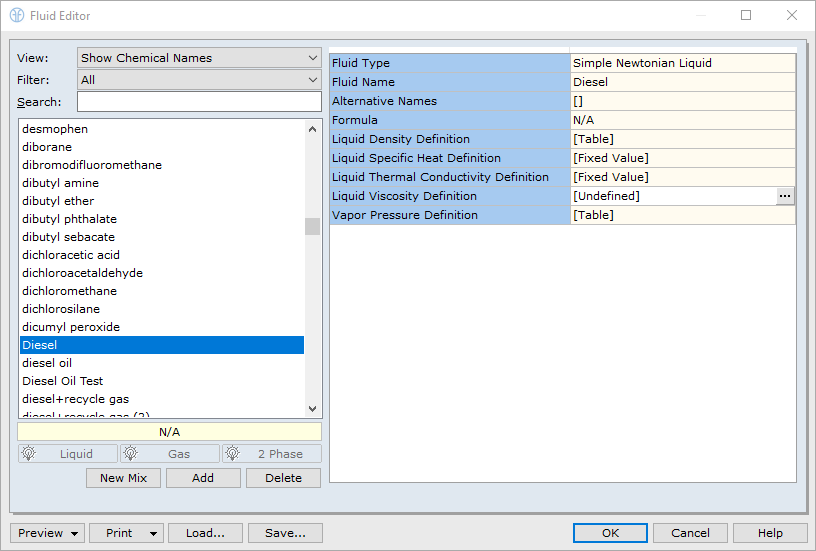This screenshot has width=816, height=551.
Task: Click into the Search input field
Action: [x=199, y=101]
